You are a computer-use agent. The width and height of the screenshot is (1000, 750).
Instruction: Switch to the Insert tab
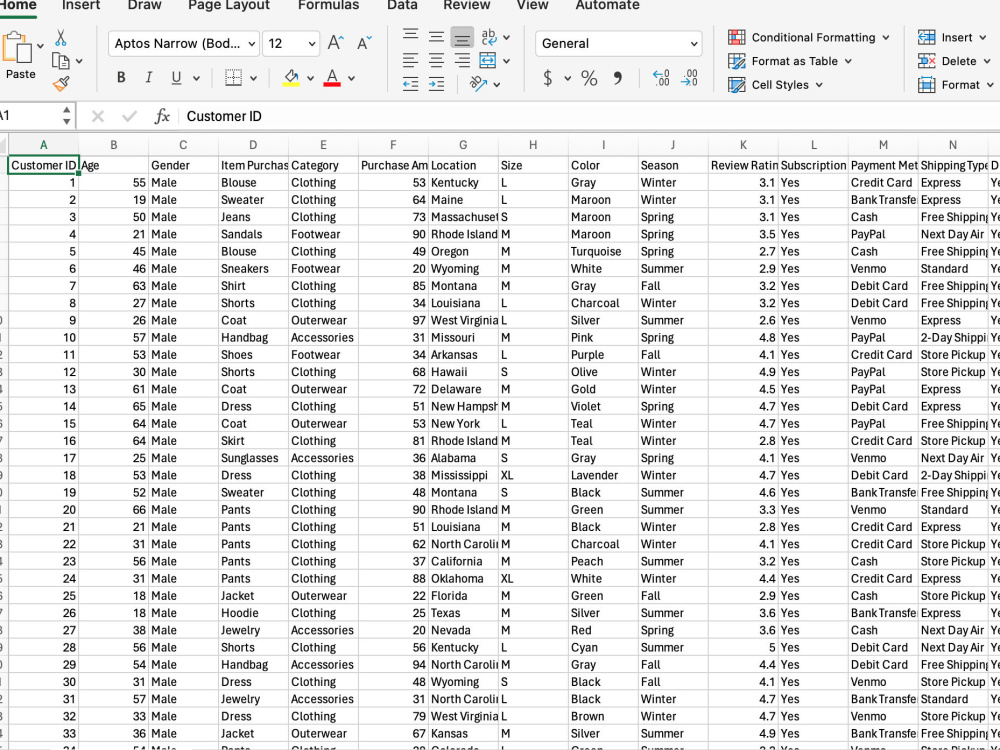point(81,5)
